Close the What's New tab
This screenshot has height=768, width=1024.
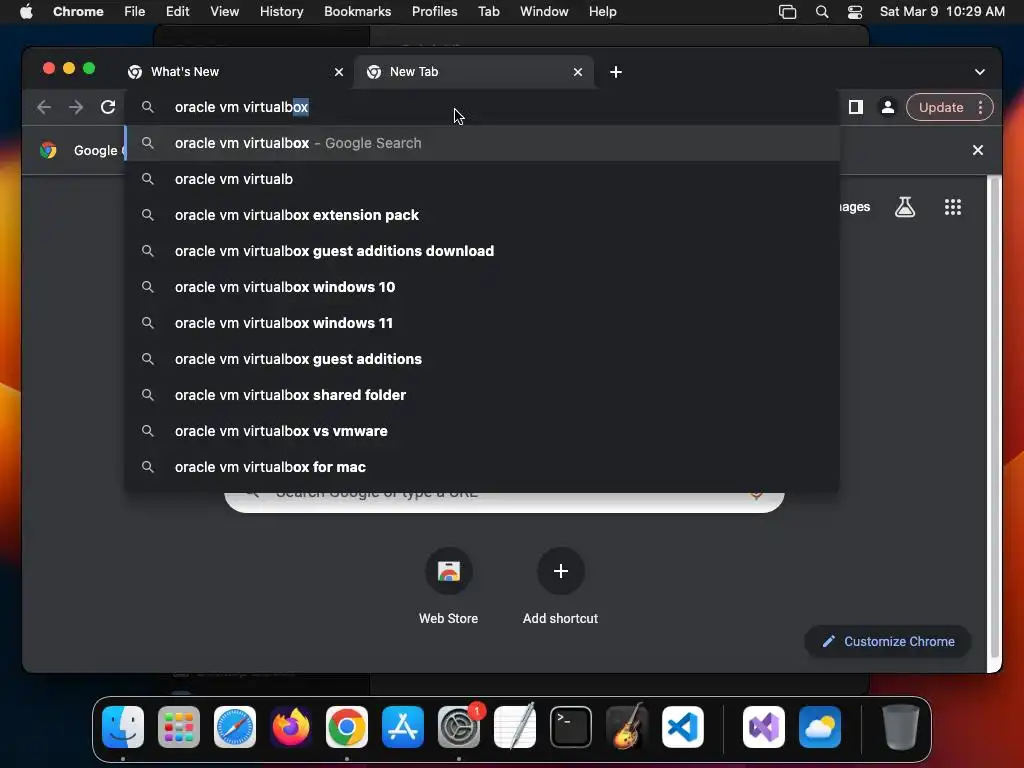pyautogui.click(x=339, y=72)
